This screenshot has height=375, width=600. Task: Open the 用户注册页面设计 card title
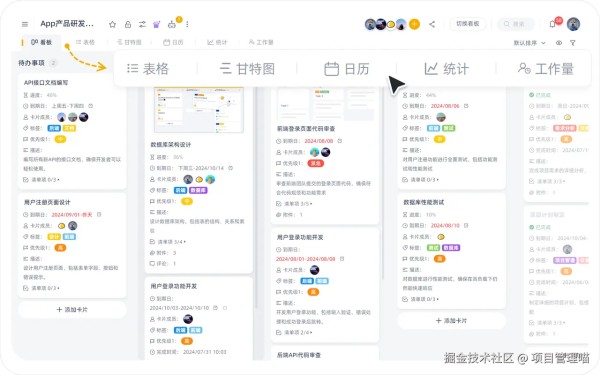(47, 202)
